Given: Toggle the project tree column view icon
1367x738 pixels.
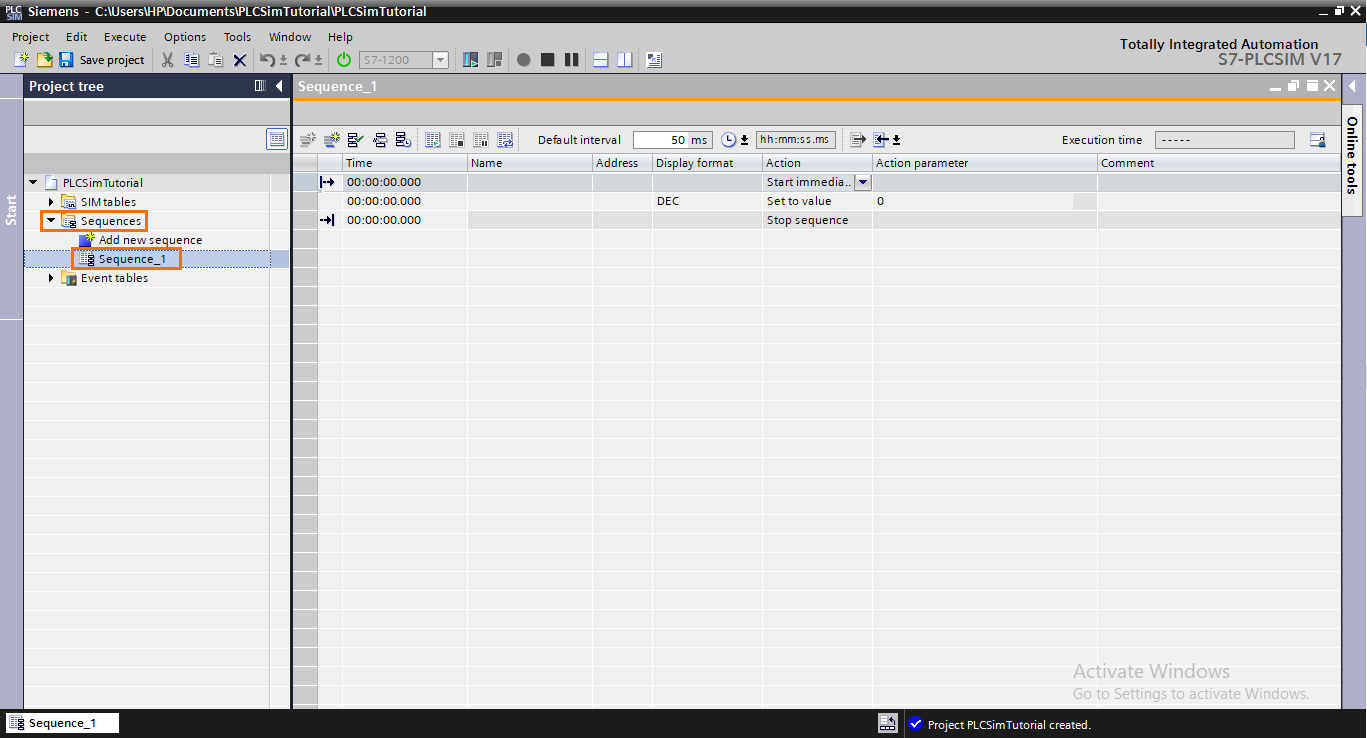Looking at the screenshot, I should [x=260, y=86].
